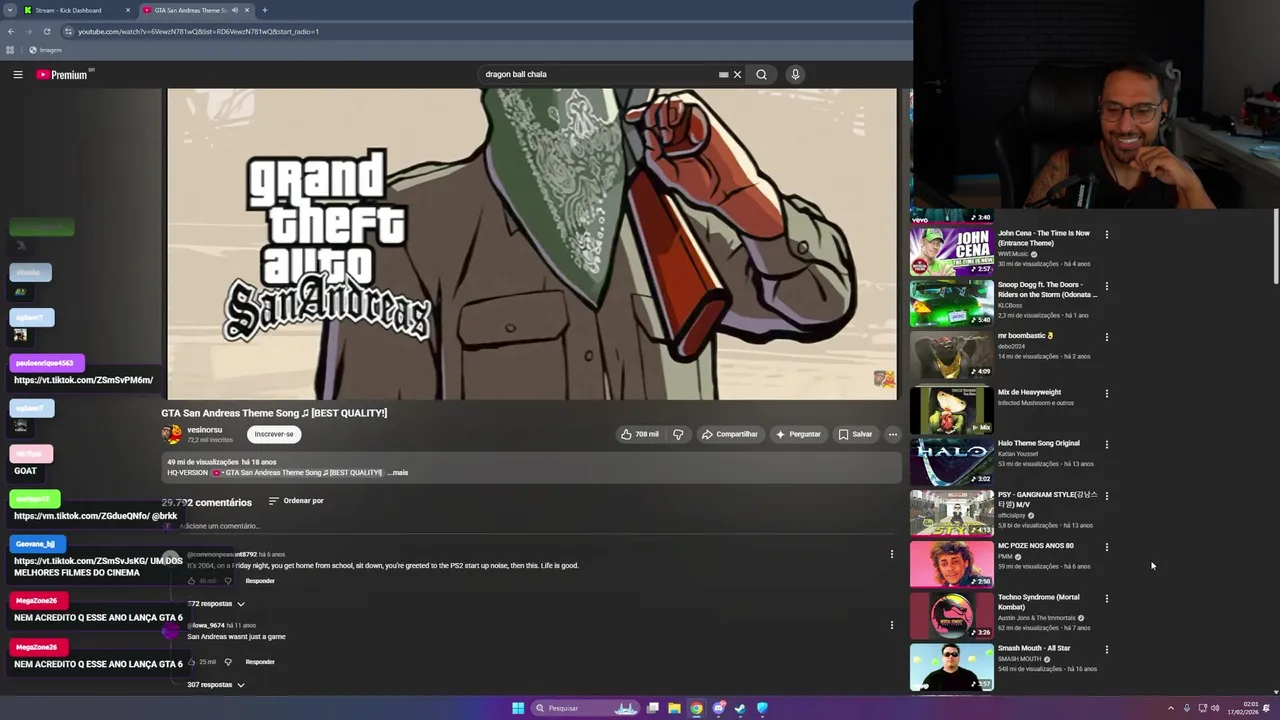Open File Explorer from taskbar

[674, 708]
